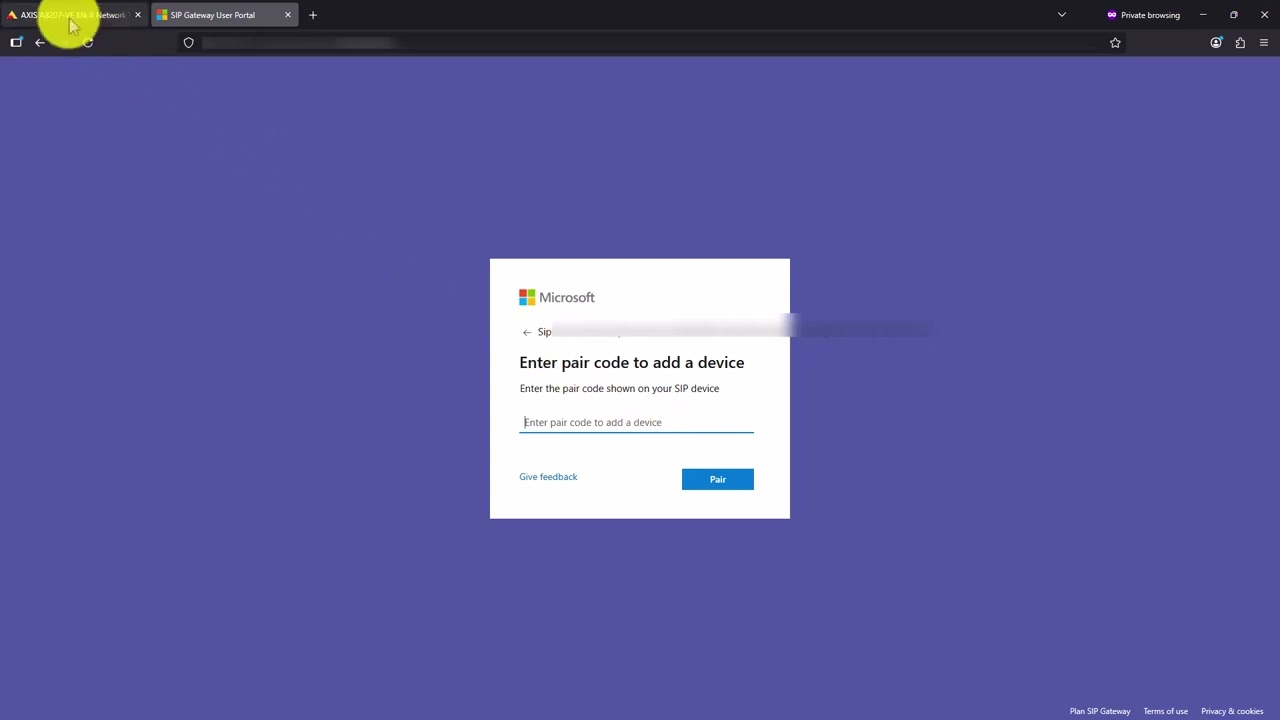Open a new browser tab
1280x720 pixels.
(x=313, y=15)
